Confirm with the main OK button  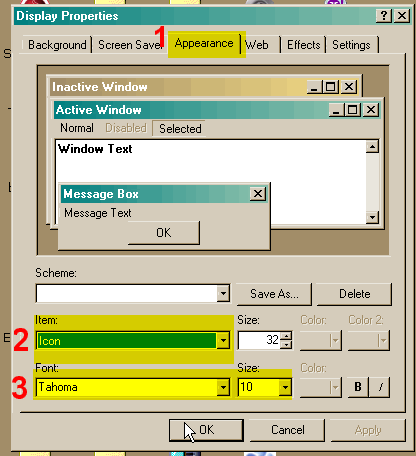(206, 430)
